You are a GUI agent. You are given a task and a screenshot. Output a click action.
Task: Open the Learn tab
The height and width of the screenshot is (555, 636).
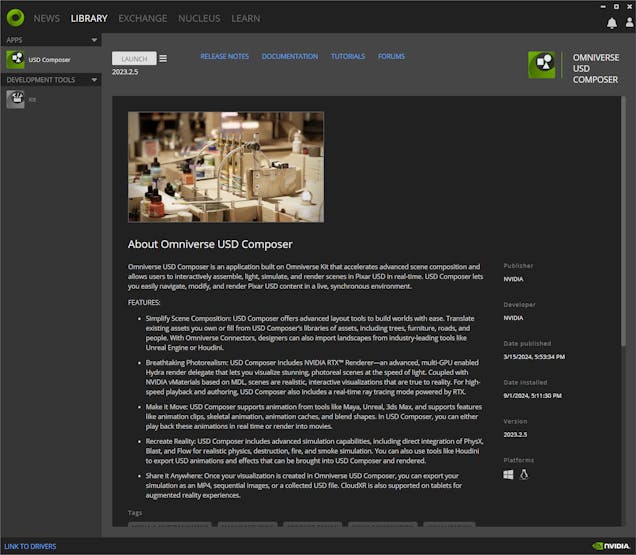pyautogui.click(x=247, y=19)
